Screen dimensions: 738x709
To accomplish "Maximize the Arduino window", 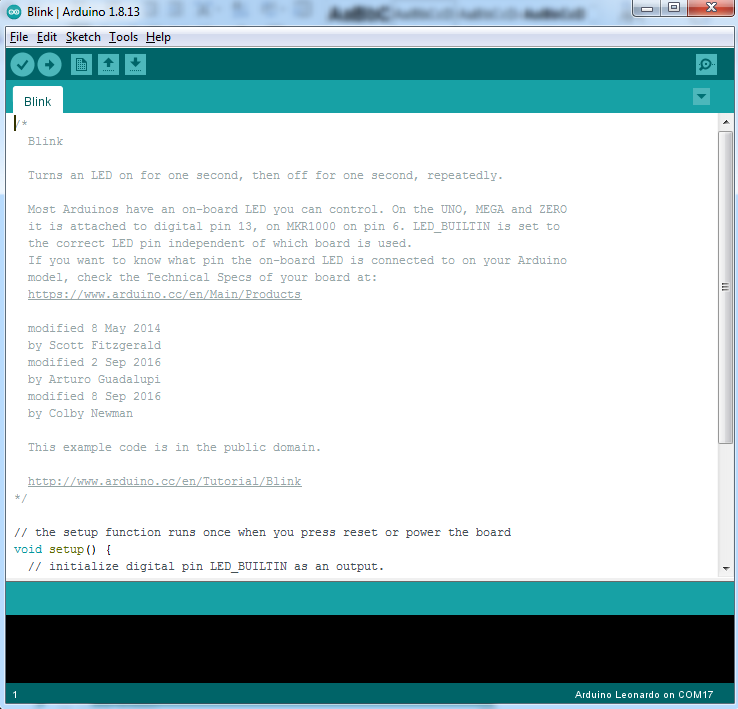I will click(x=674, y=8).
